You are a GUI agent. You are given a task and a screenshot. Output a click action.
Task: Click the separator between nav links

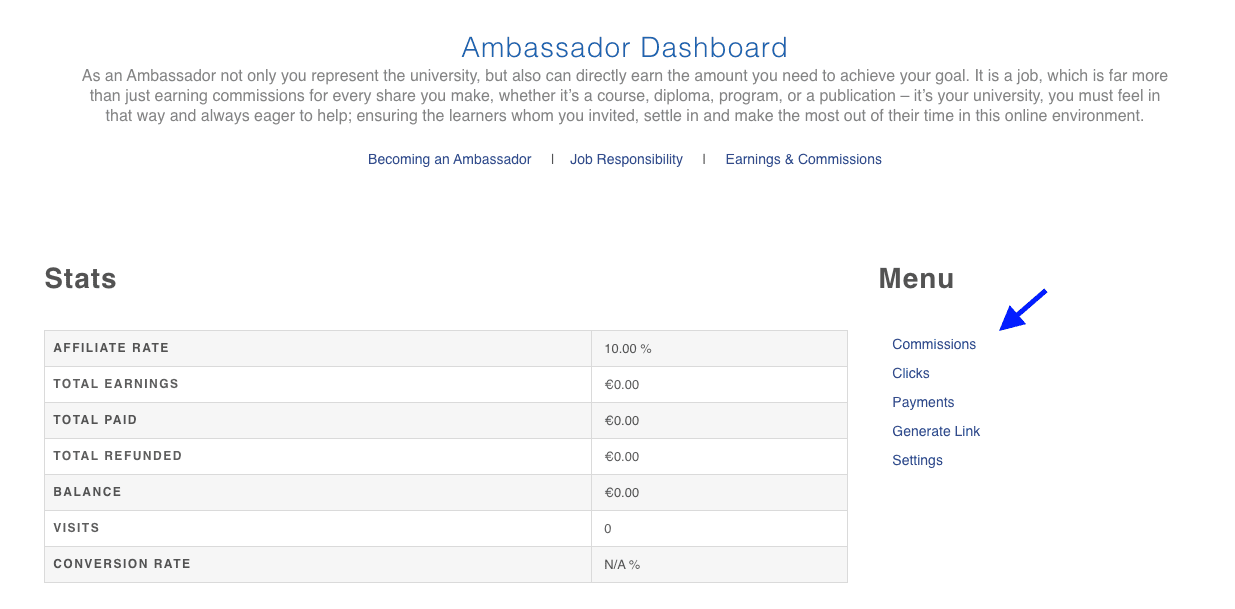click(552, 159)
